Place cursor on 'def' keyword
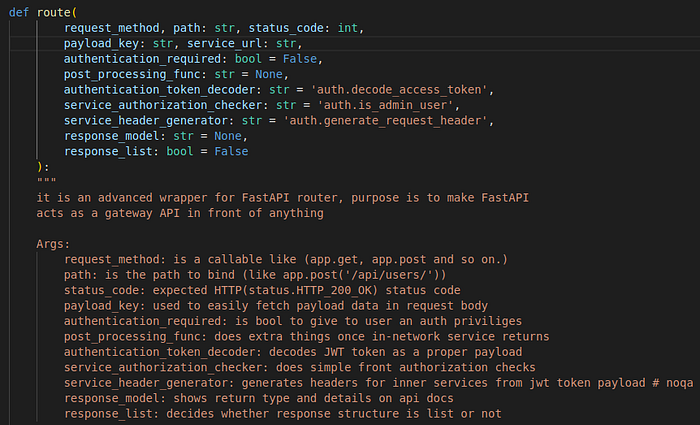 (19, 12)
